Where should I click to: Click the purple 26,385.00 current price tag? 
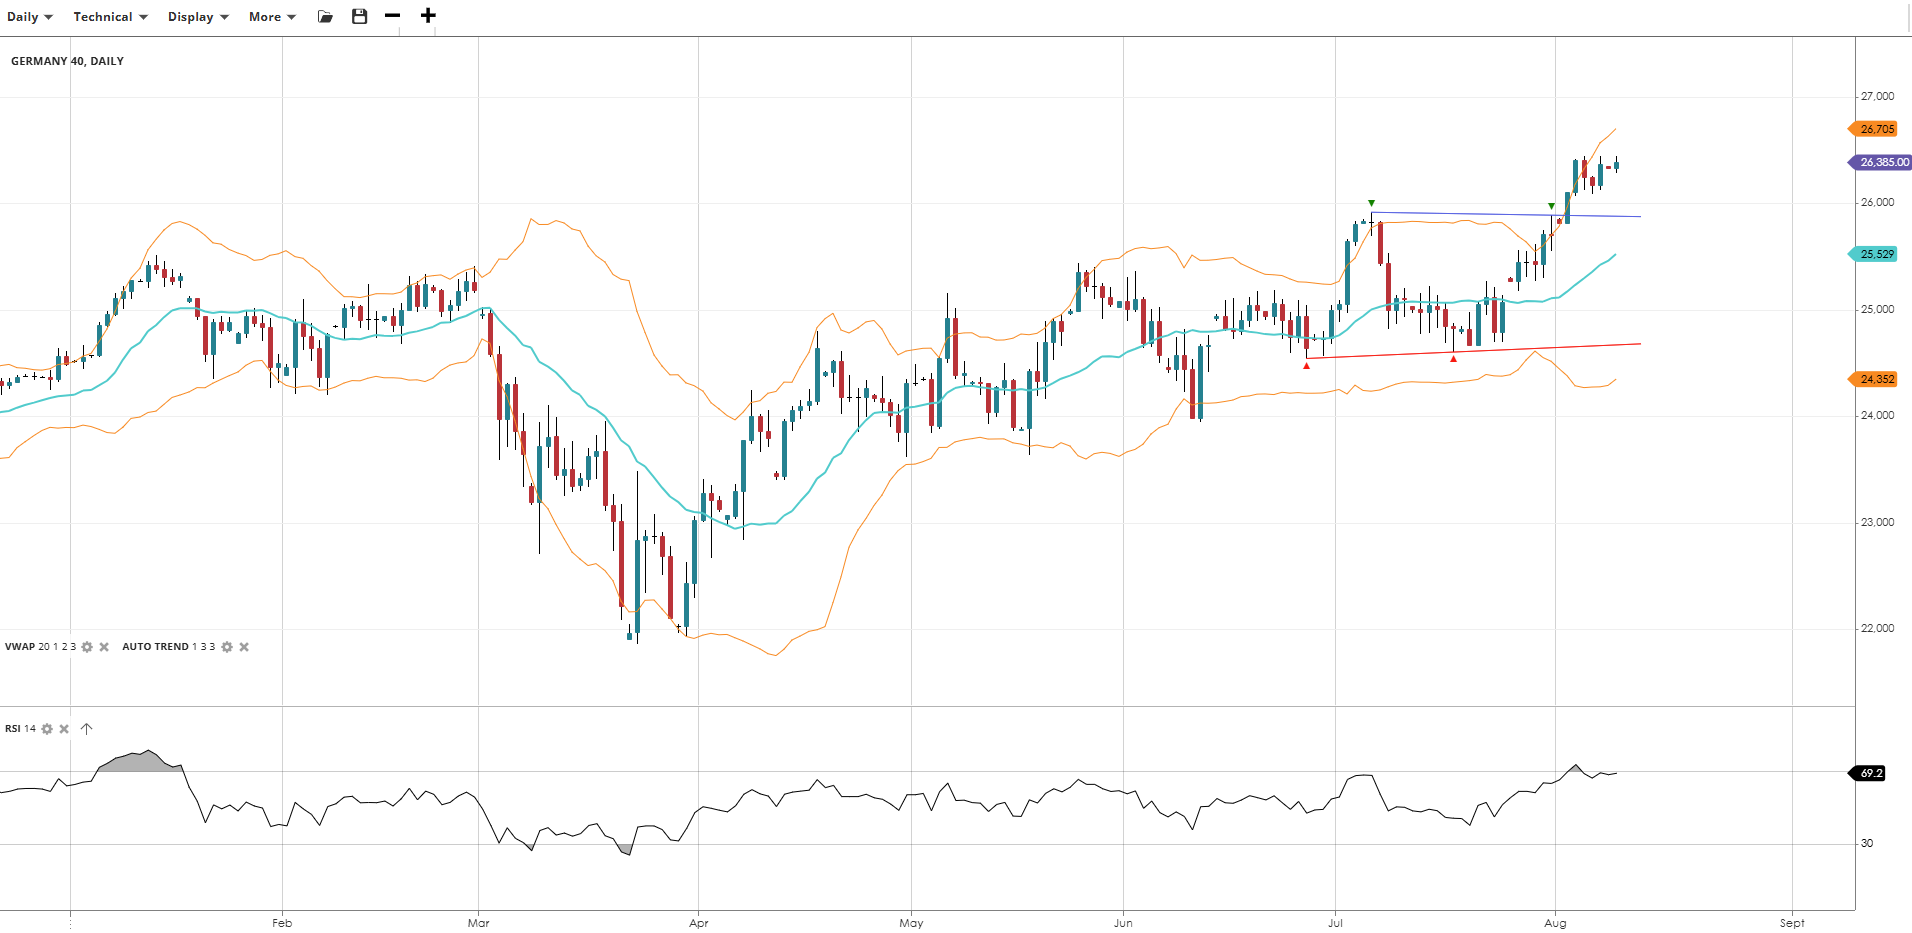(1879, 162)
